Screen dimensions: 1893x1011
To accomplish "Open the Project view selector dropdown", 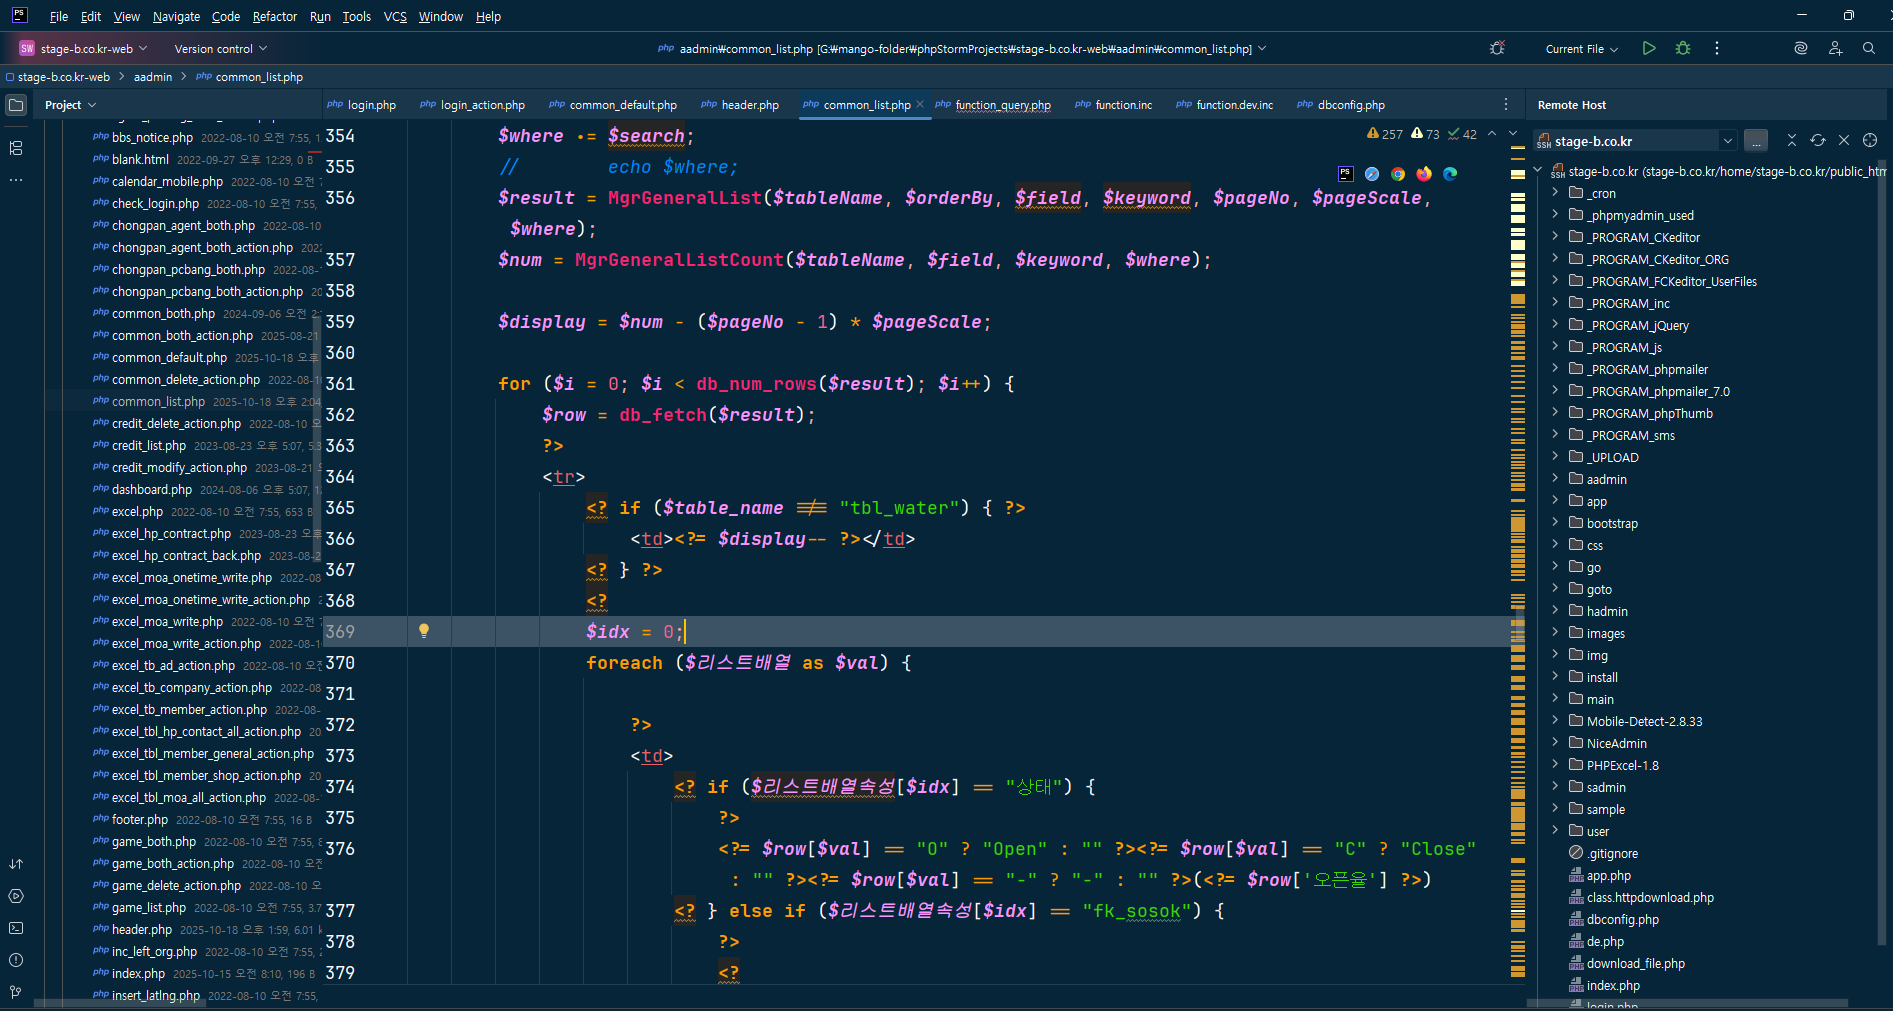I will 70,105.
